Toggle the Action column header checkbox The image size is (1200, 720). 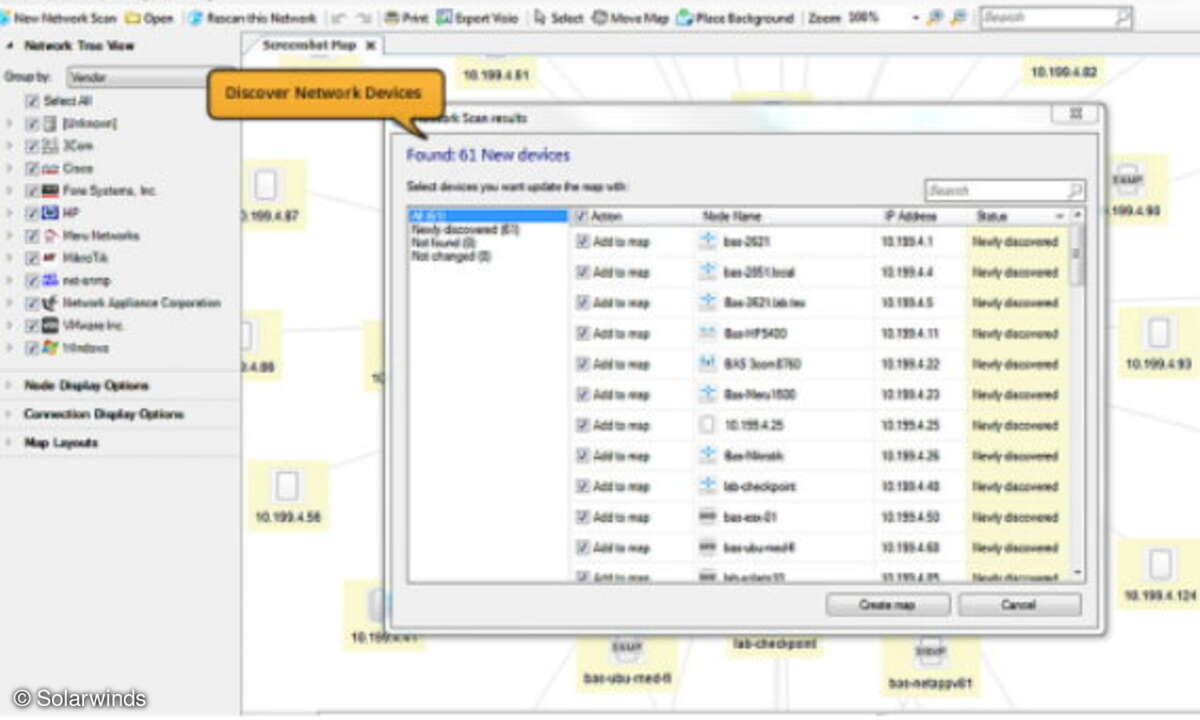582,216
